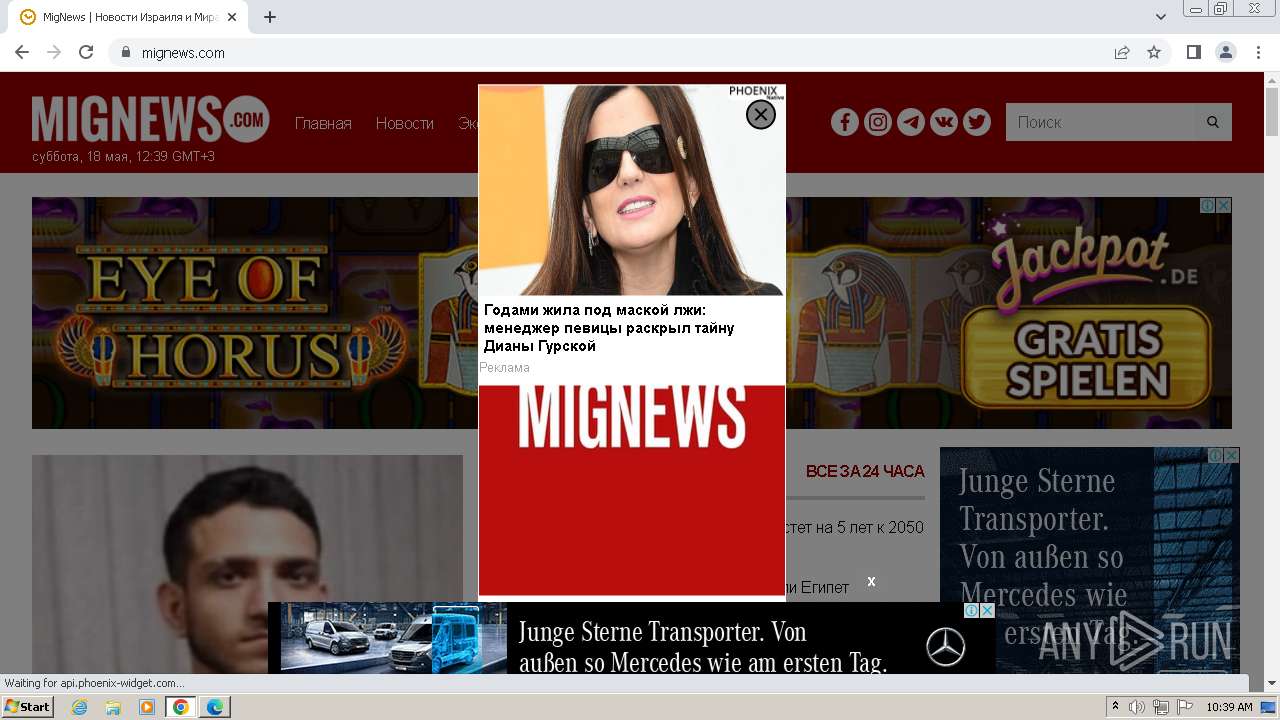The height and width of the screenshot is (720, 1280).
Task: Open AdChoices info on bottom Mercedes ad
Action: click(x=971, y=610)
